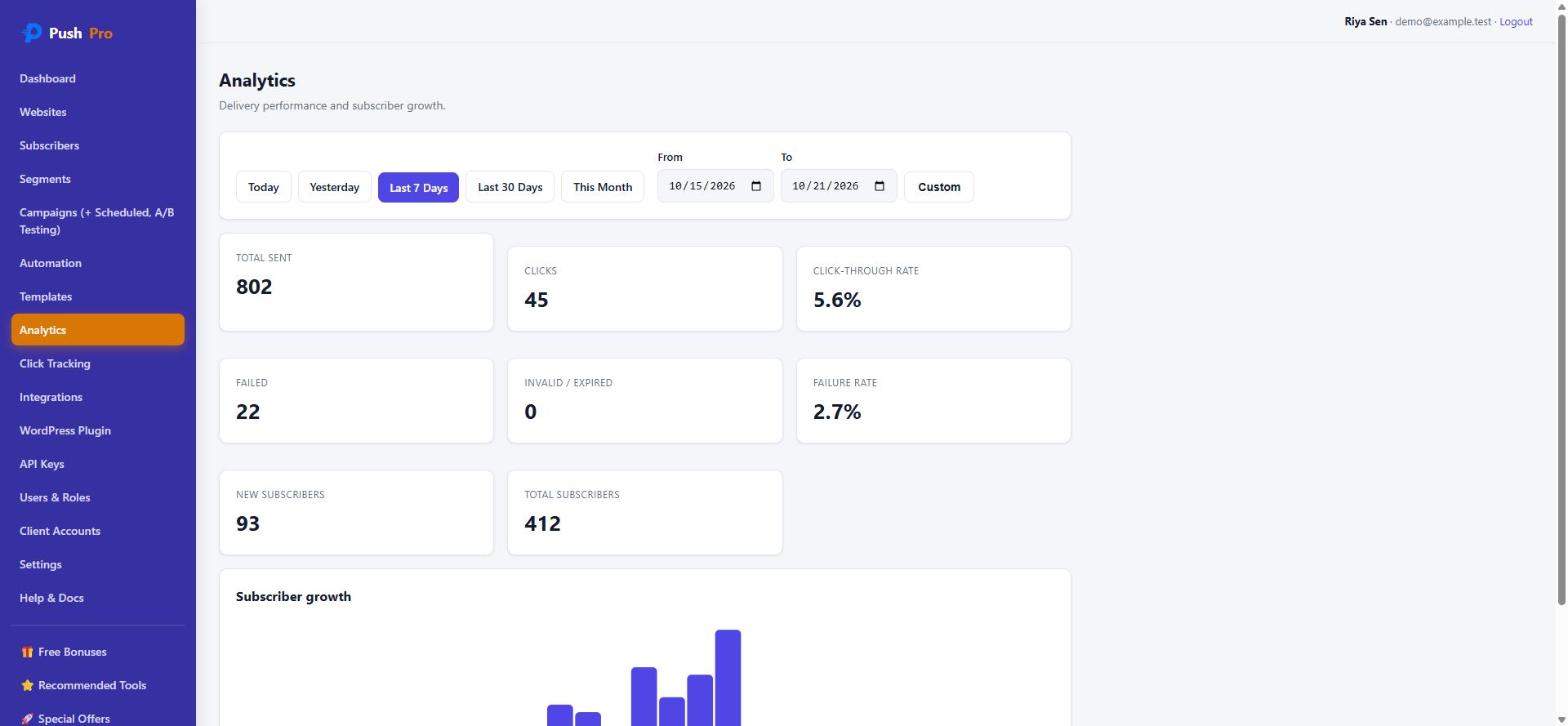Click Riya Sen user name
The height and width of the screenshot is (726, 1568).
point(1365,21)
